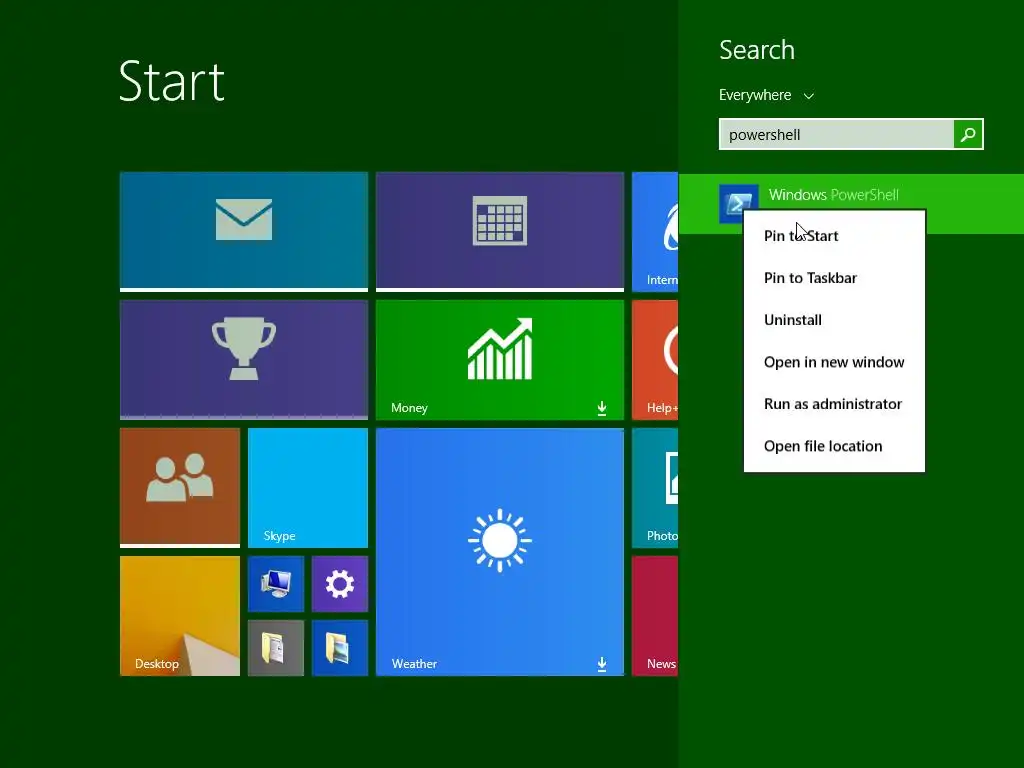Click the Windows PowerShell result icon

pyautogui.click(x=739, y=203)
